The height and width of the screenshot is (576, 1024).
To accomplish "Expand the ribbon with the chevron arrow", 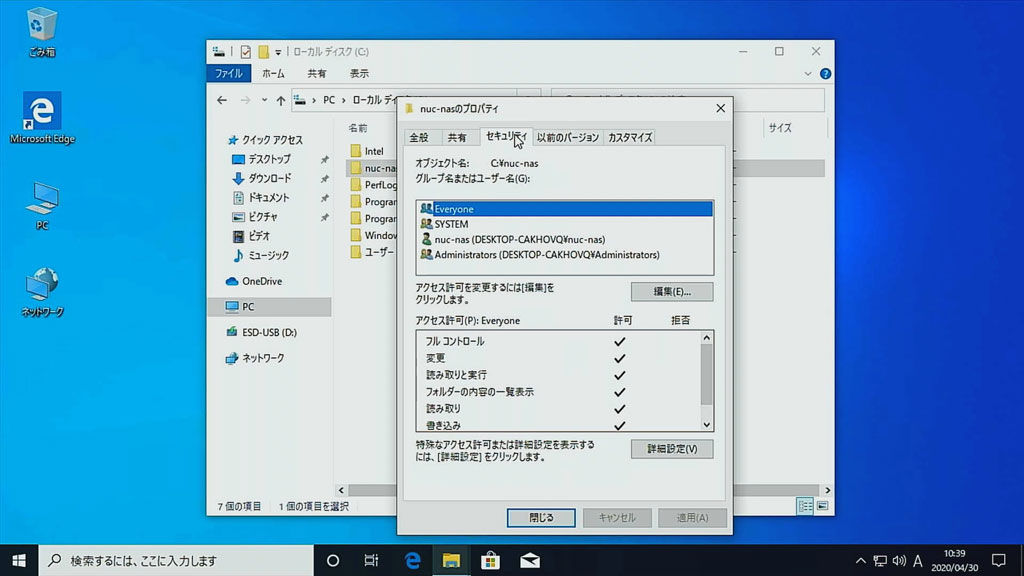I will click(810, 74).
